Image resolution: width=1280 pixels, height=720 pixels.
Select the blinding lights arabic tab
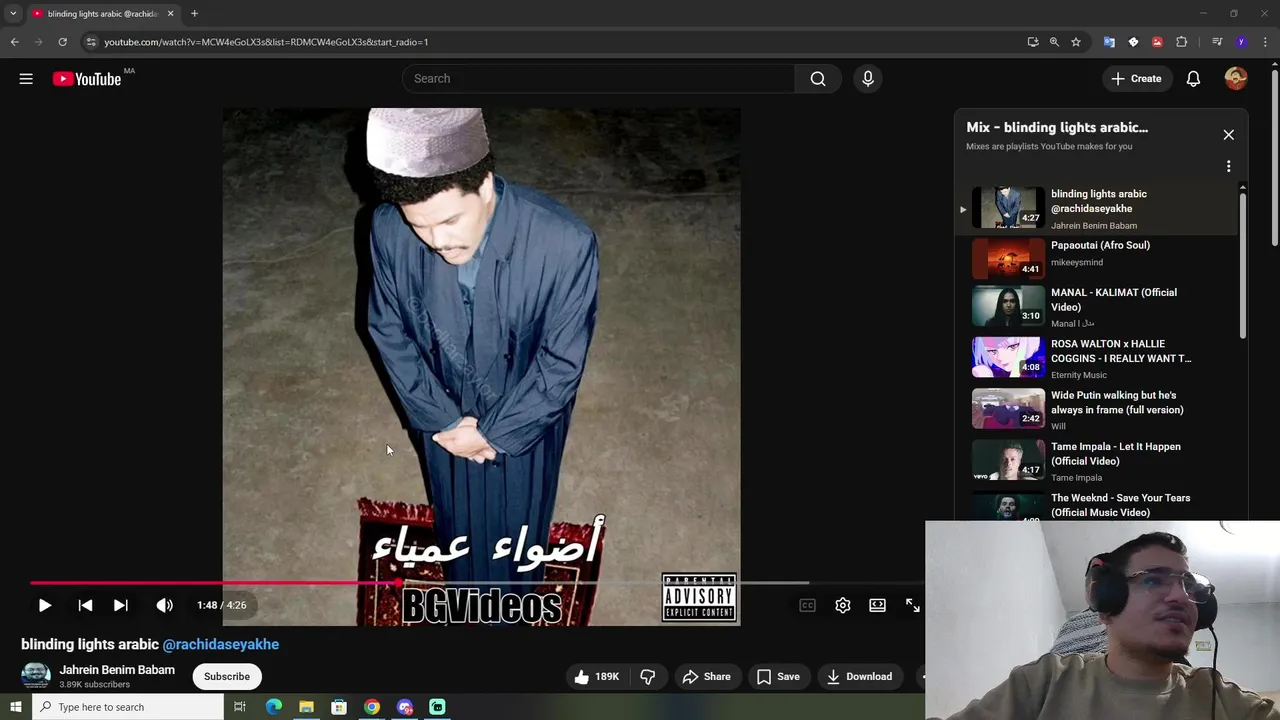[103, 14]
